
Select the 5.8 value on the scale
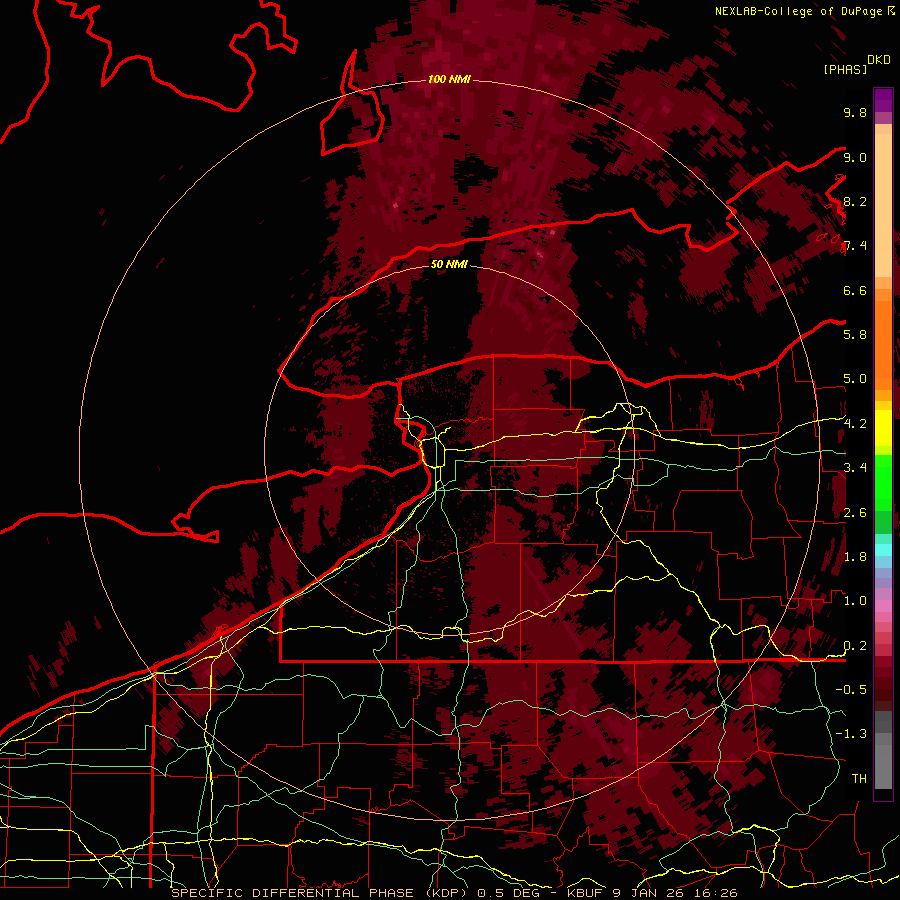click(855, 334)
